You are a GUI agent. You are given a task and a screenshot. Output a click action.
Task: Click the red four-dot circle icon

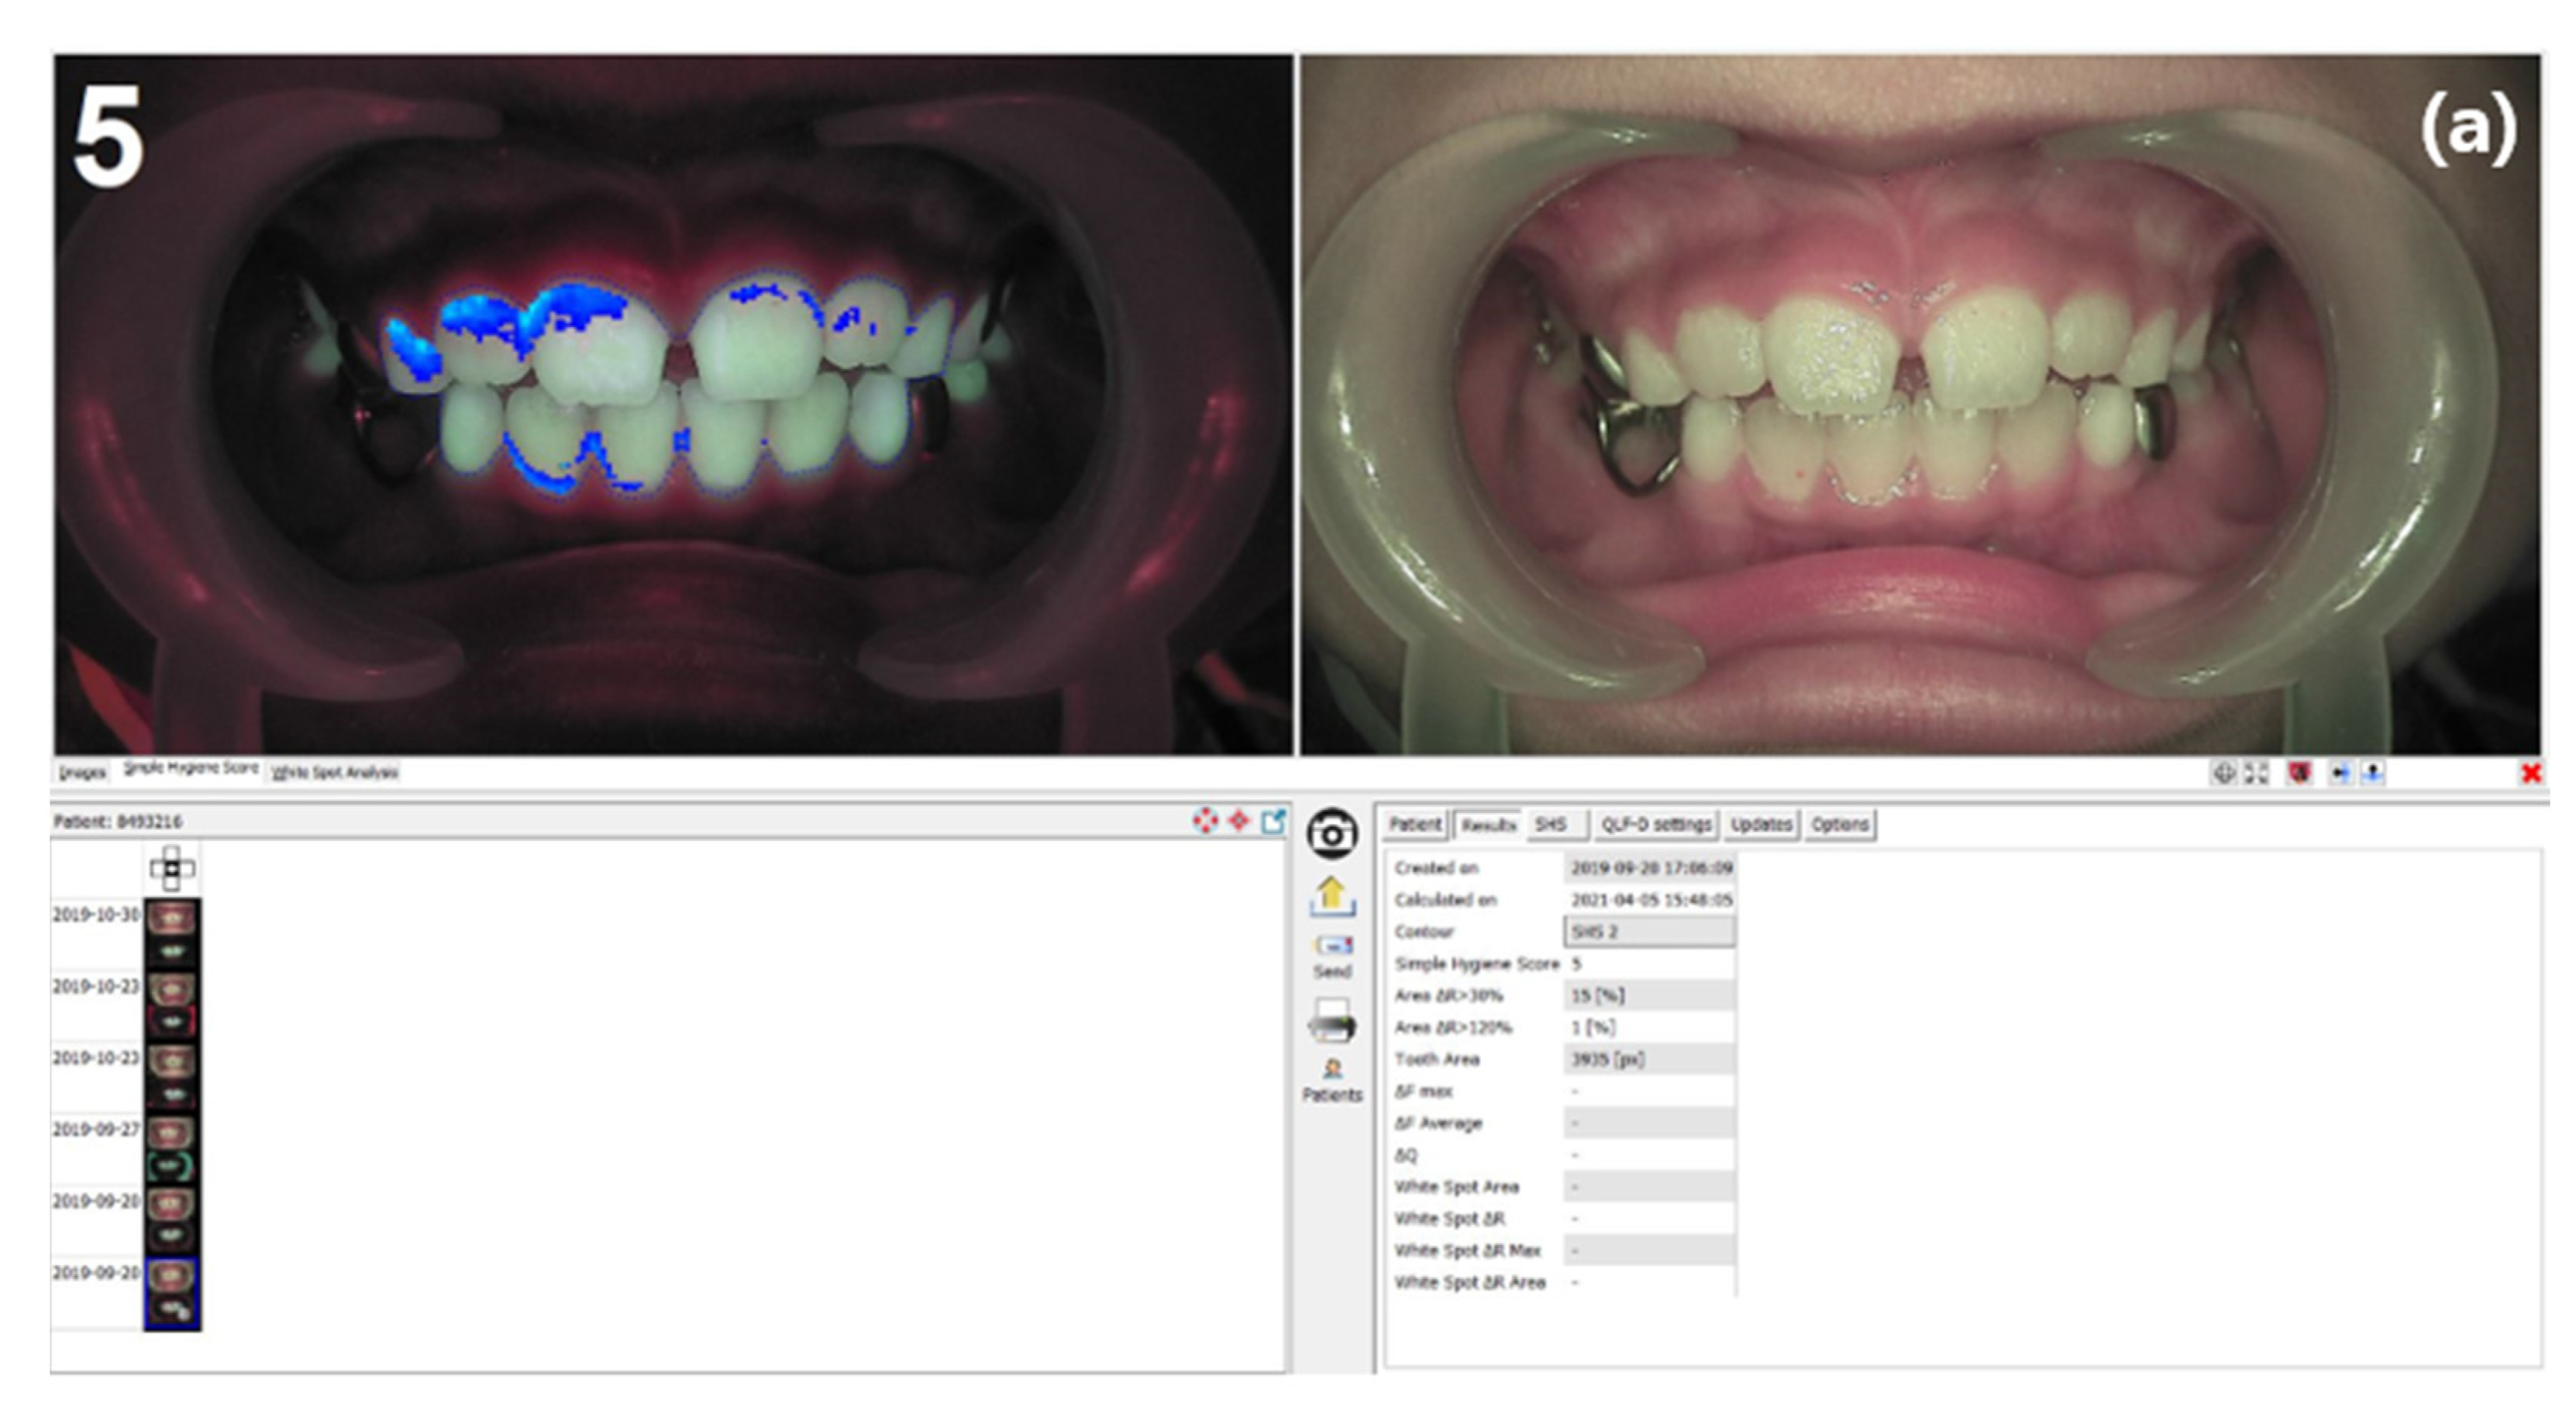click(1206, 821)
